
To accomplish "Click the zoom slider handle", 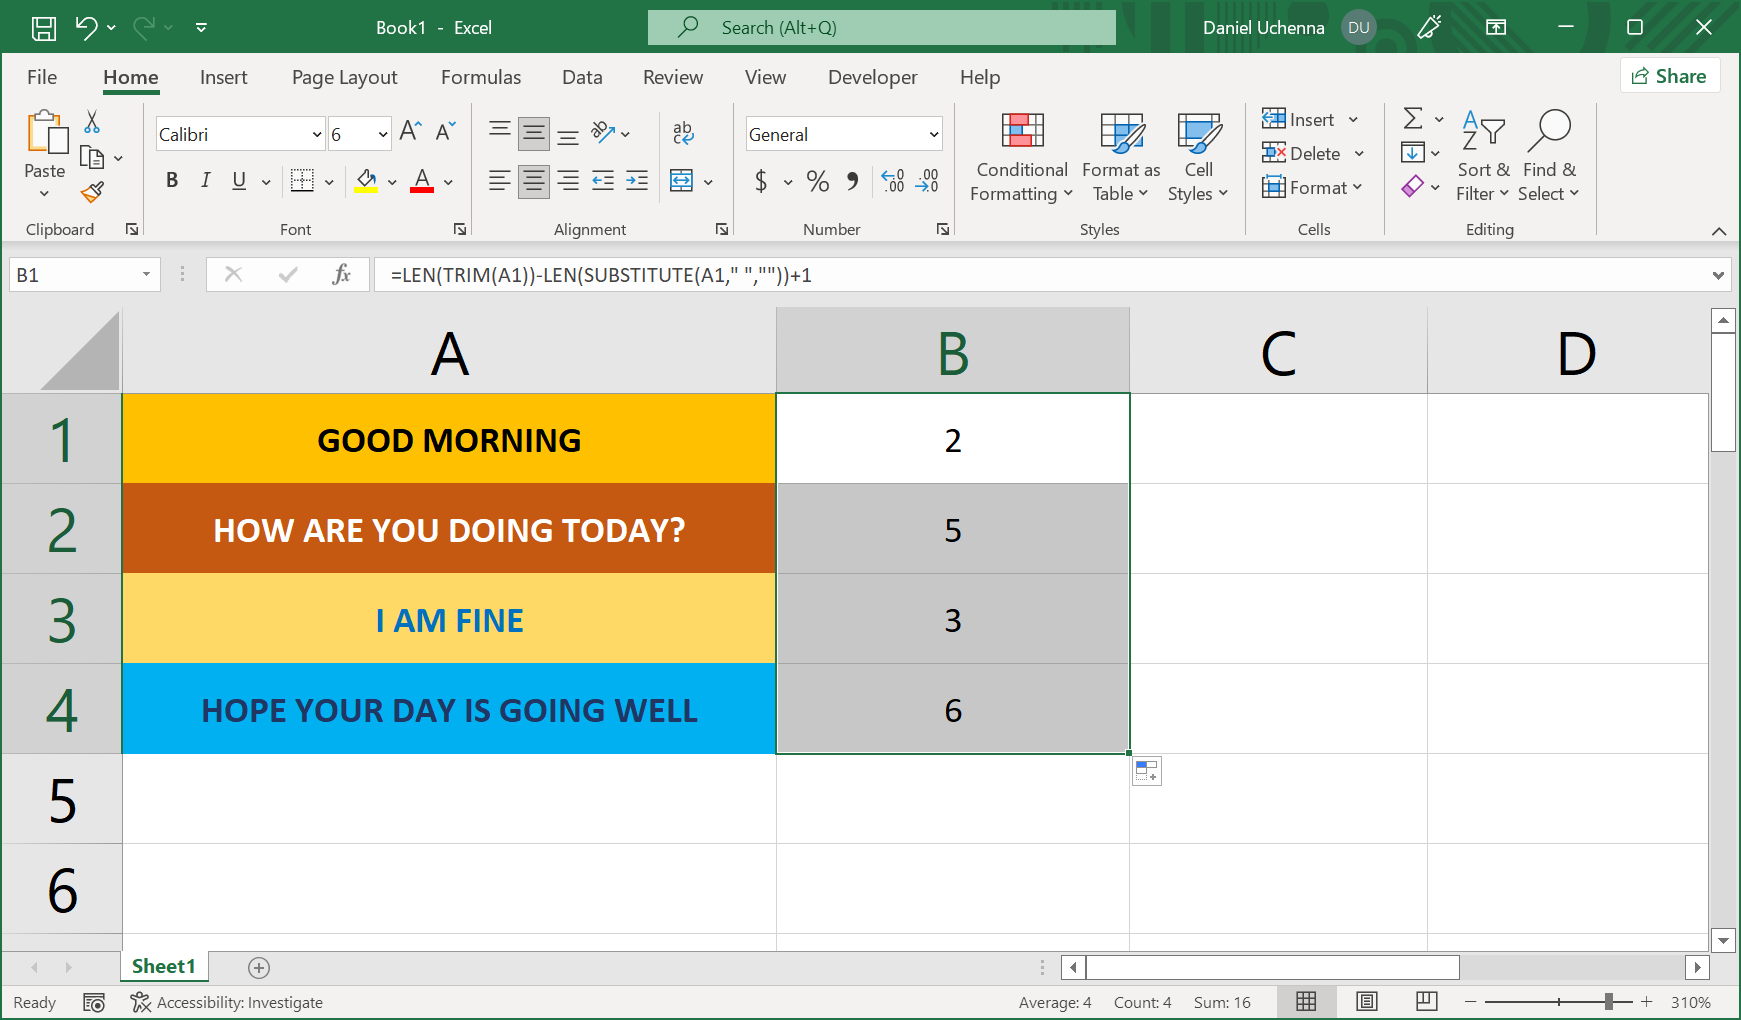I will (1608, 1002).
